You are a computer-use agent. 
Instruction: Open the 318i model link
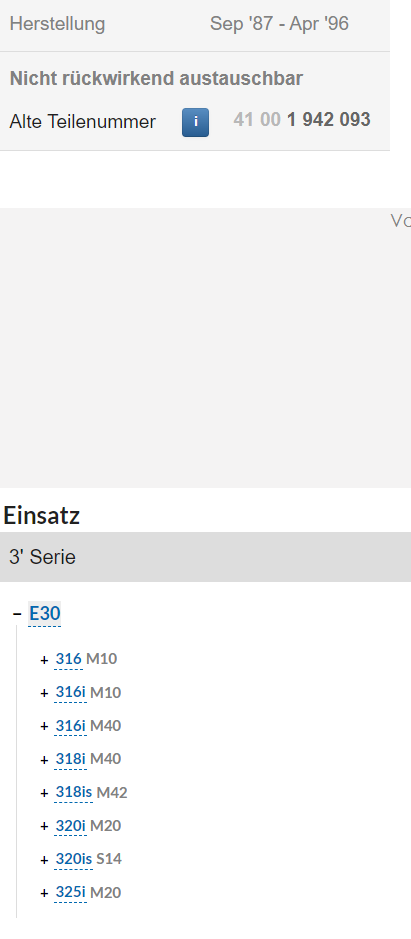point(71,759)
